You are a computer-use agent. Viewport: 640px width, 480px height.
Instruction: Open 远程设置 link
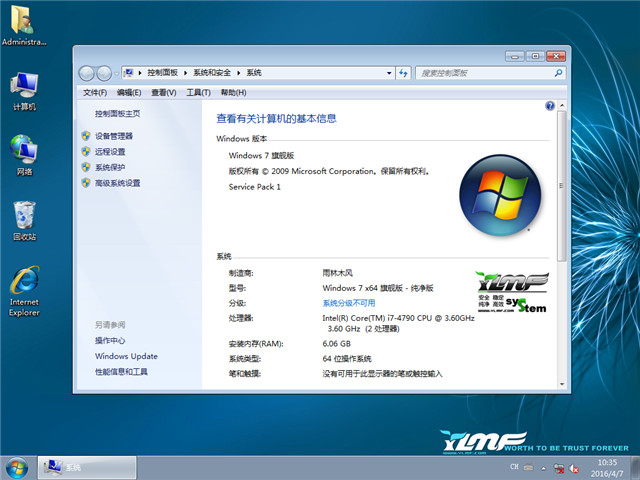[x=110, y=152]
